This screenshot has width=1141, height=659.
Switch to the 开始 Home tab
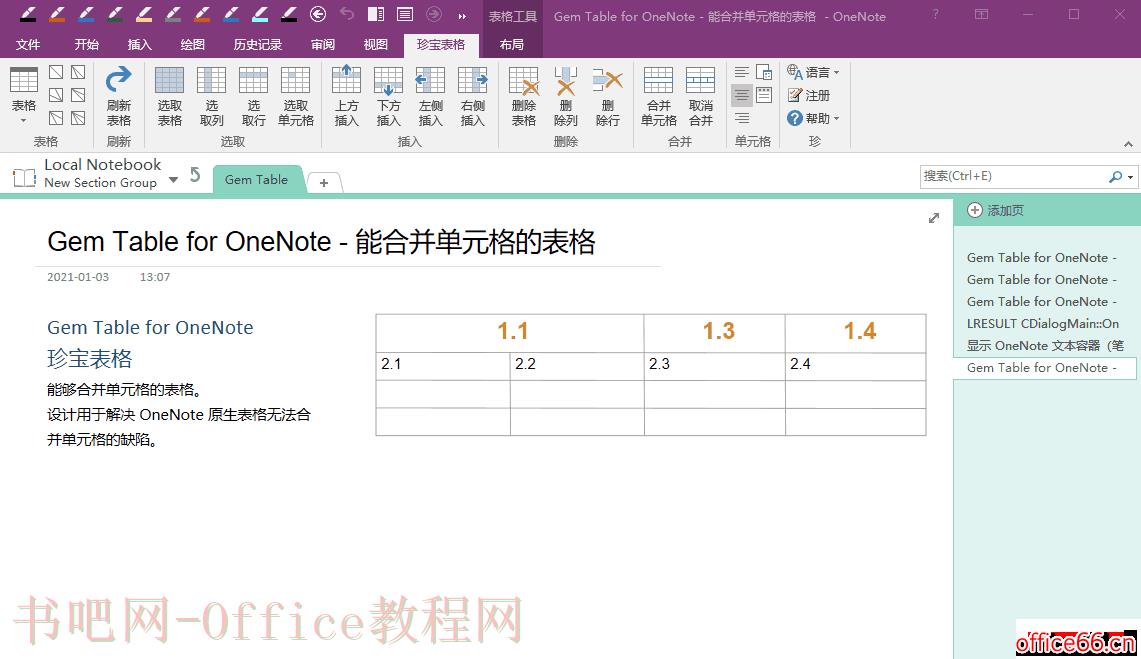pos(87,44)
